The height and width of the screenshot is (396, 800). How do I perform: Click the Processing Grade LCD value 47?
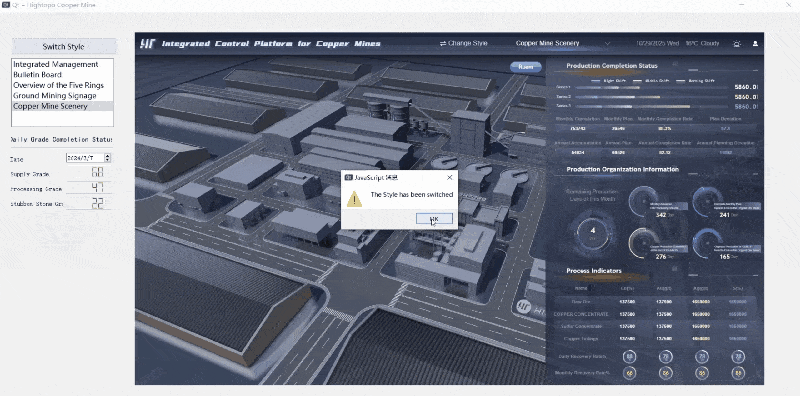click(x=97, y=188)
